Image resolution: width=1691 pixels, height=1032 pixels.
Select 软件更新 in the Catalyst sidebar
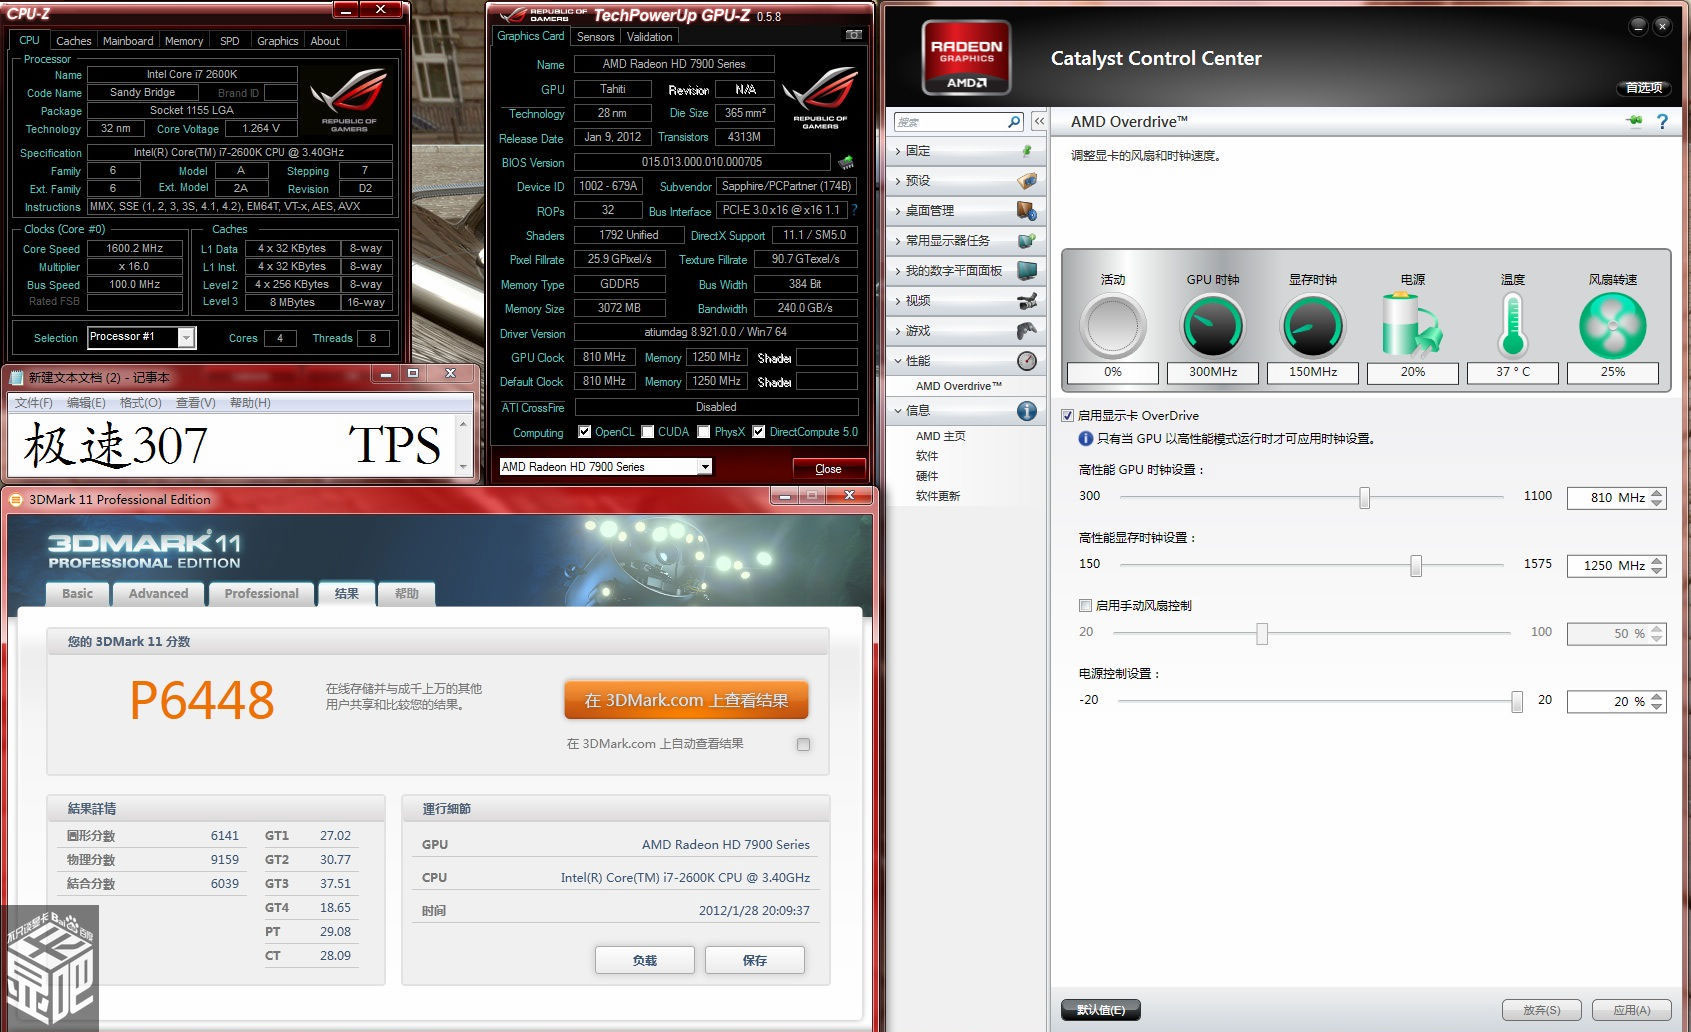938,496
